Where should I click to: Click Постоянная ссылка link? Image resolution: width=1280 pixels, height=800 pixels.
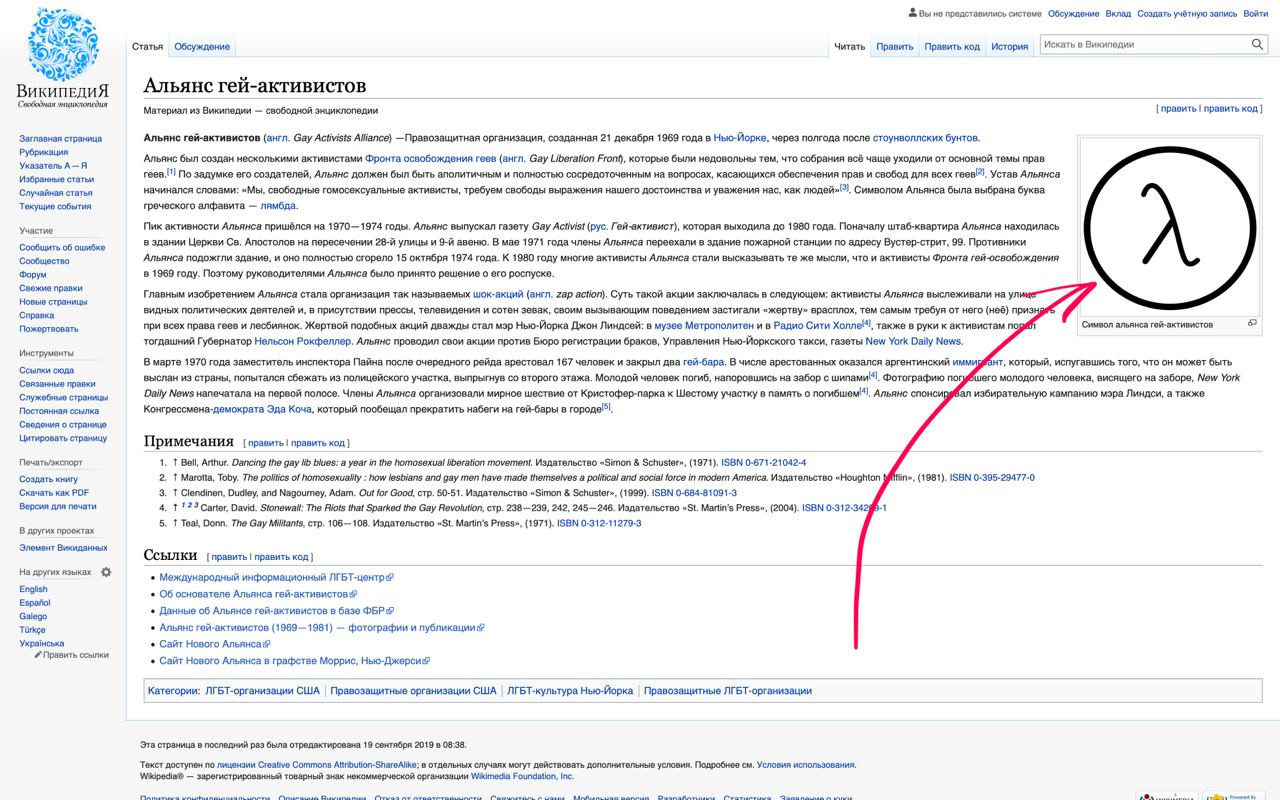[x=59, y=411]
